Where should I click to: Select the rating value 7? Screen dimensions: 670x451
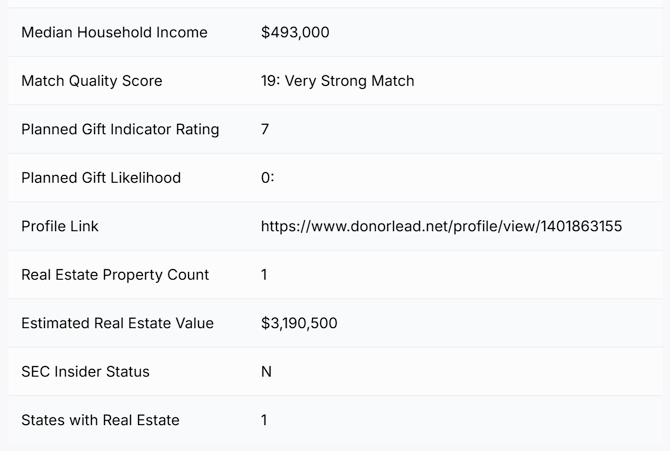click(265, 129)
